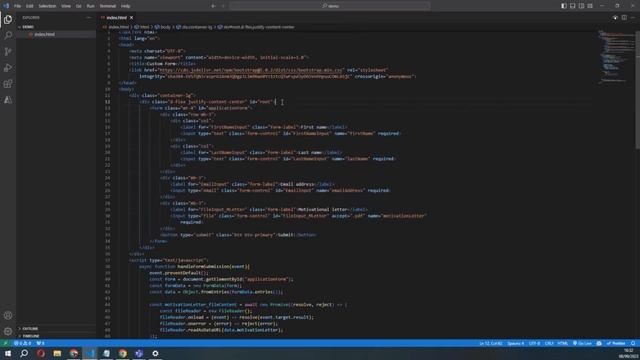The image size is (640, 360).
Task: Click the Ln, Col cursor position indicator
Action: tap(491, 343)
